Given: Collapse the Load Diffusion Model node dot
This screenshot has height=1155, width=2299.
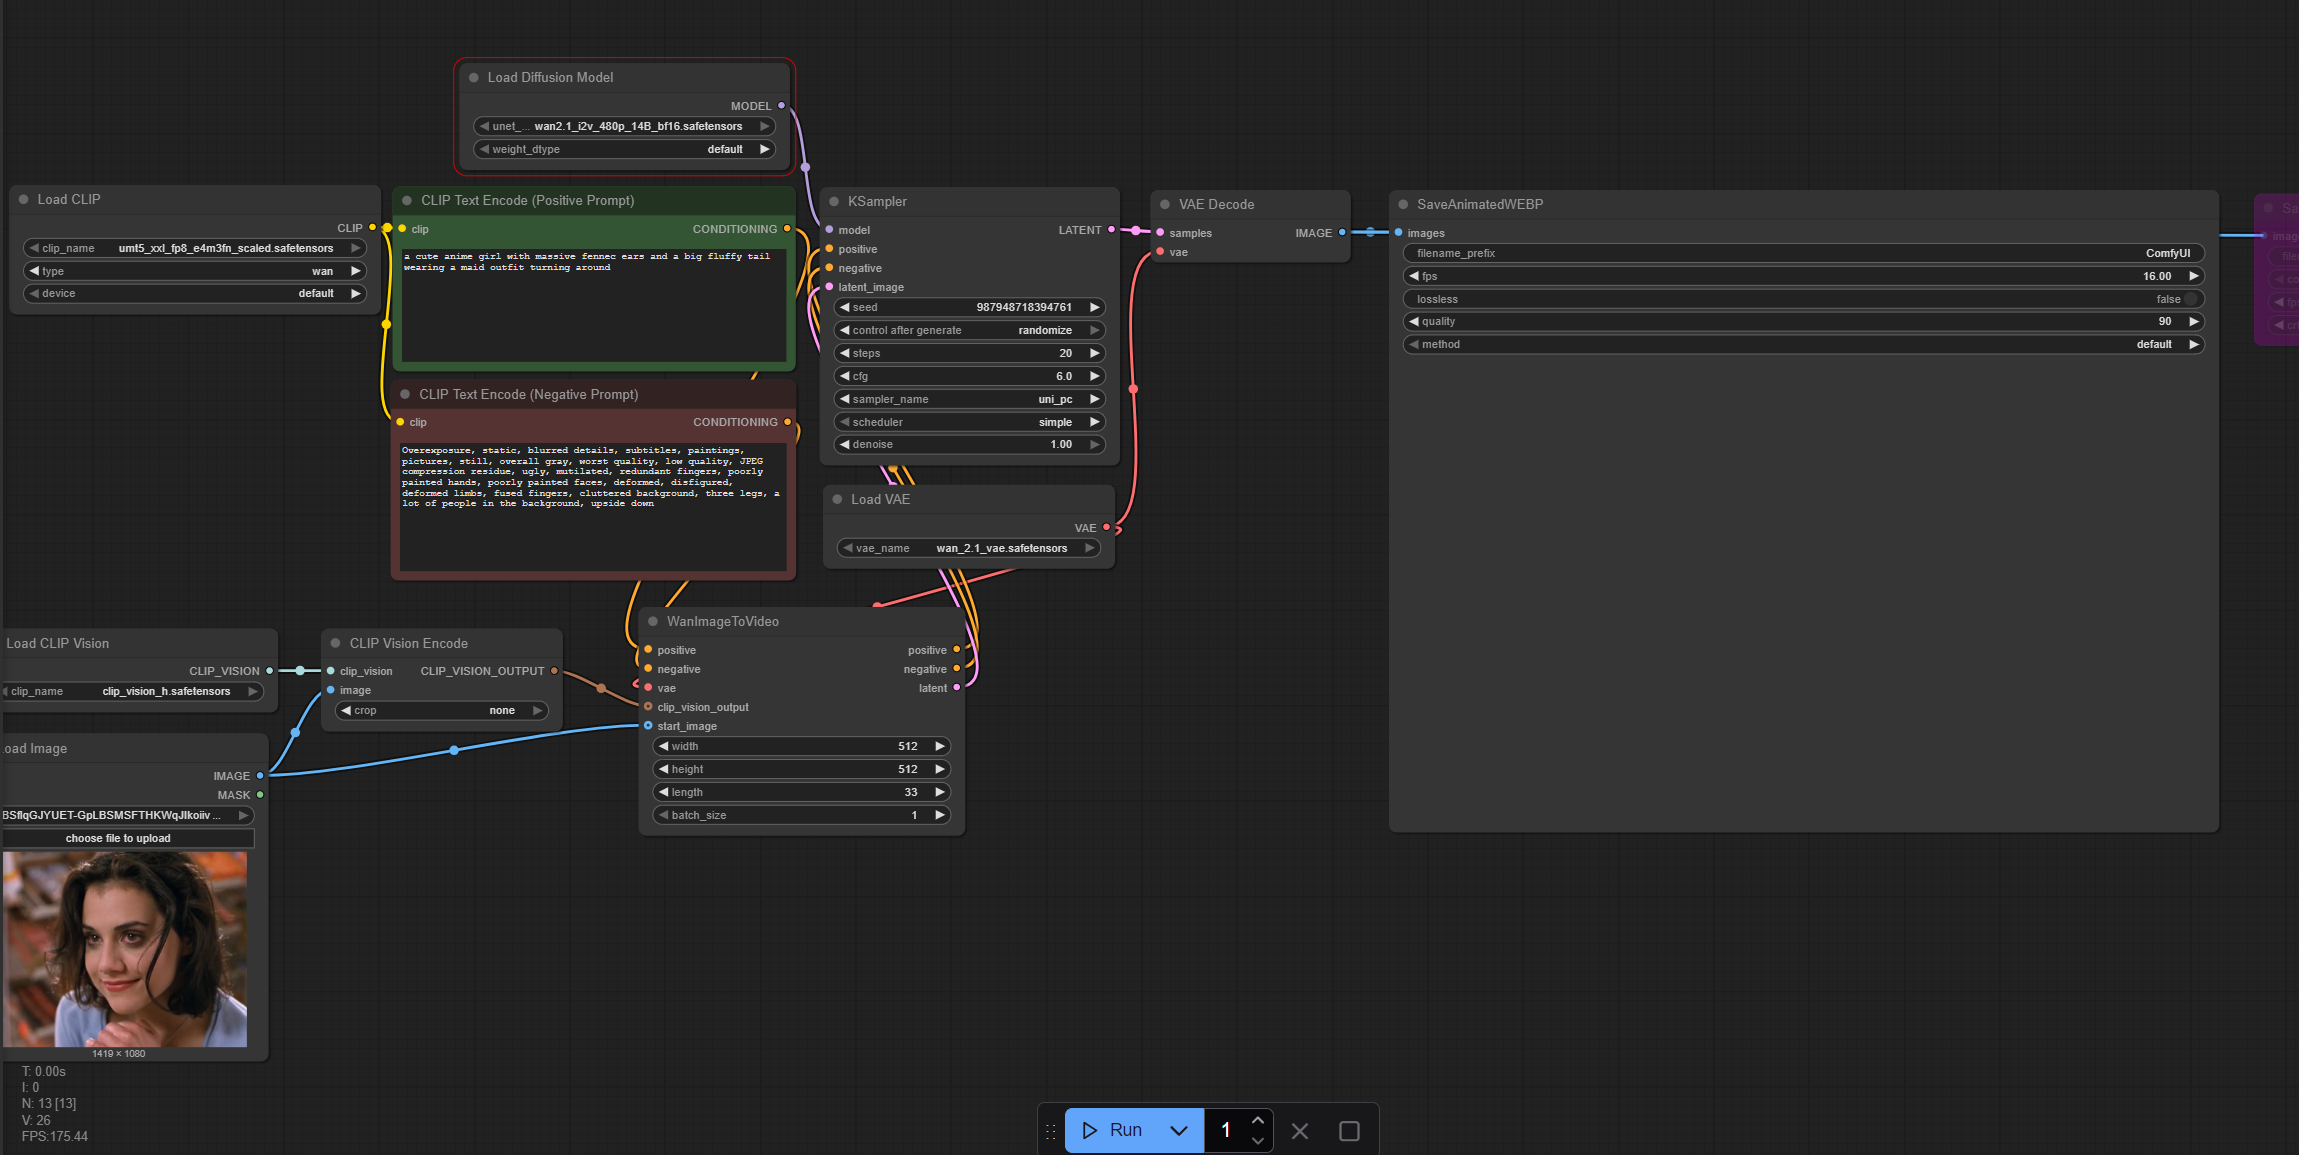Looking at the screenshot, I should click(474, 78).
